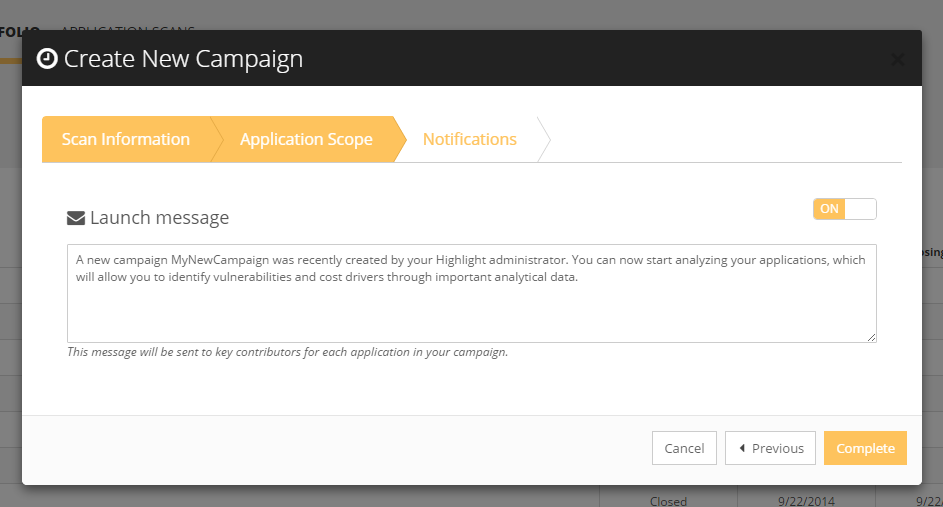Go back with the Previous button
Screen dimensions: 943x507
pos(770,448)
